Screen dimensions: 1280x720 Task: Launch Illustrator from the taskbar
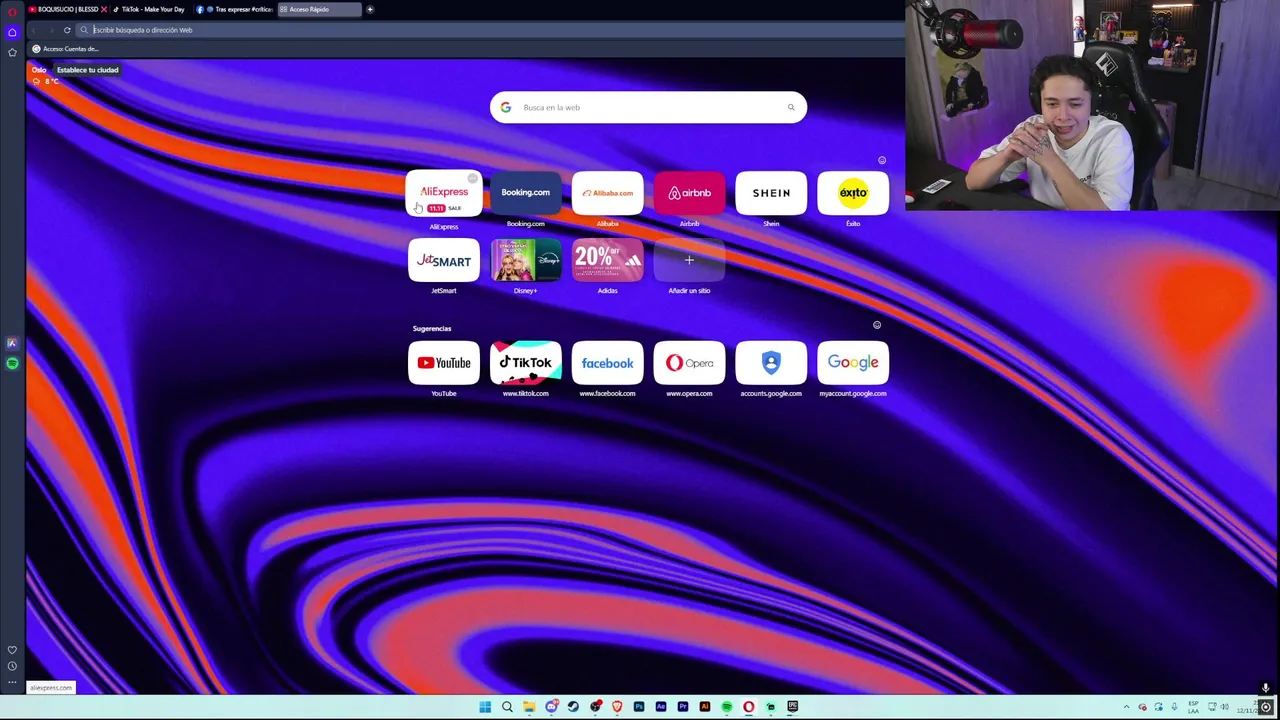click(x=705, y=707)
